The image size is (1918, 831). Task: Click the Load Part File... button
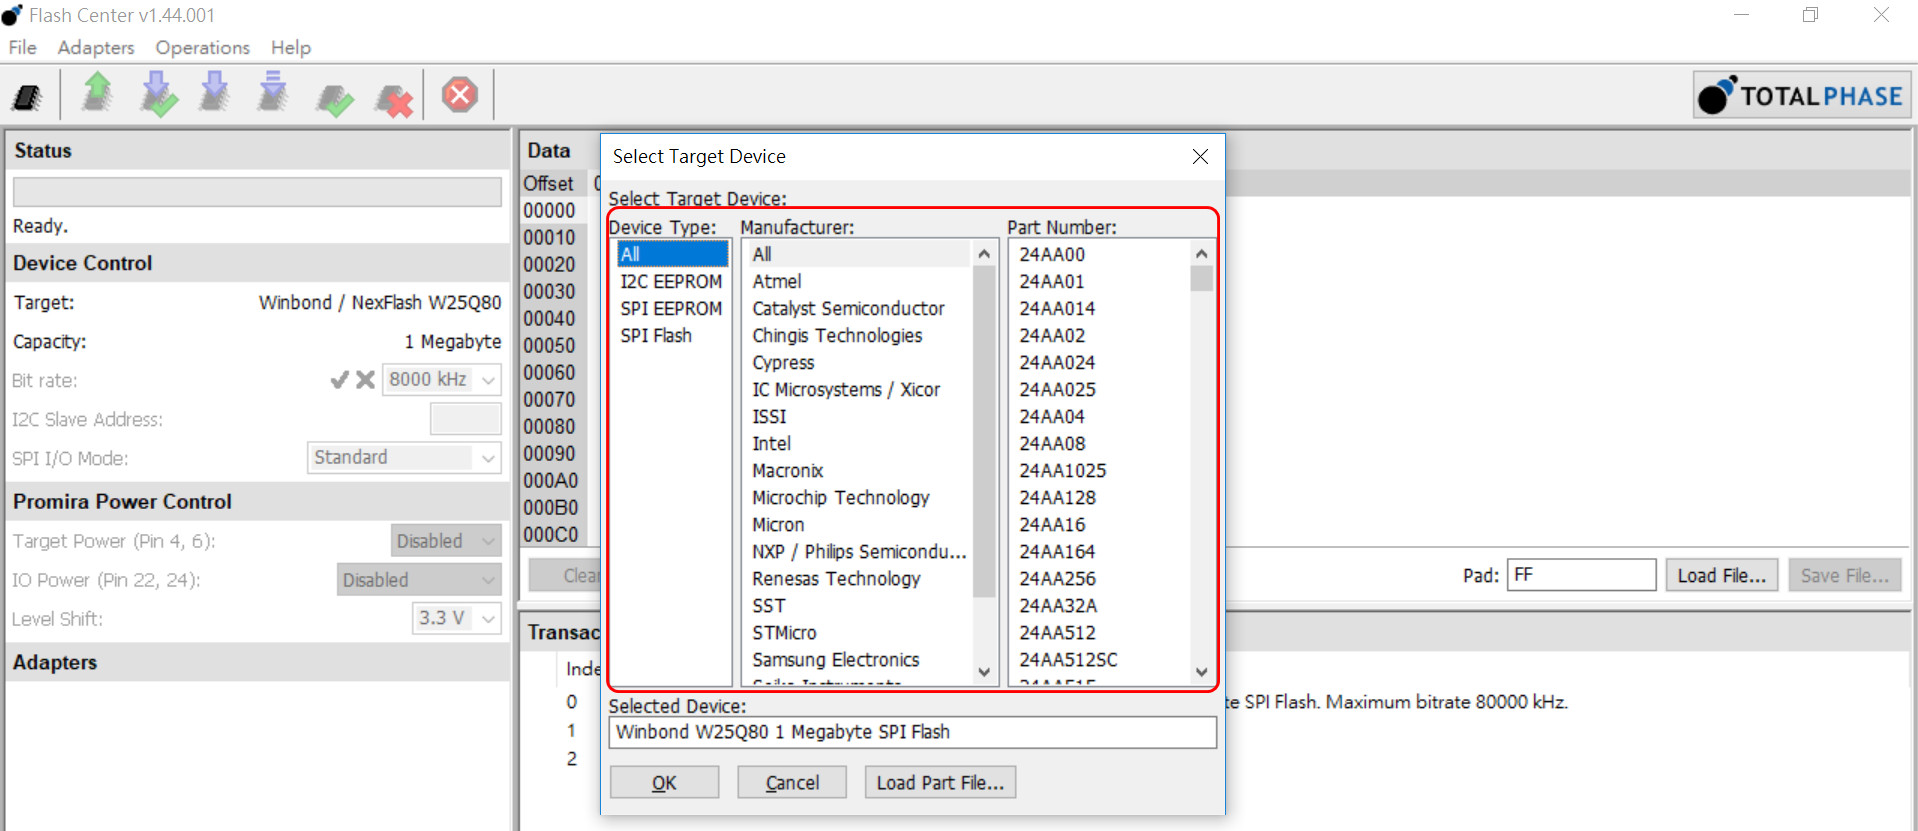940,782
